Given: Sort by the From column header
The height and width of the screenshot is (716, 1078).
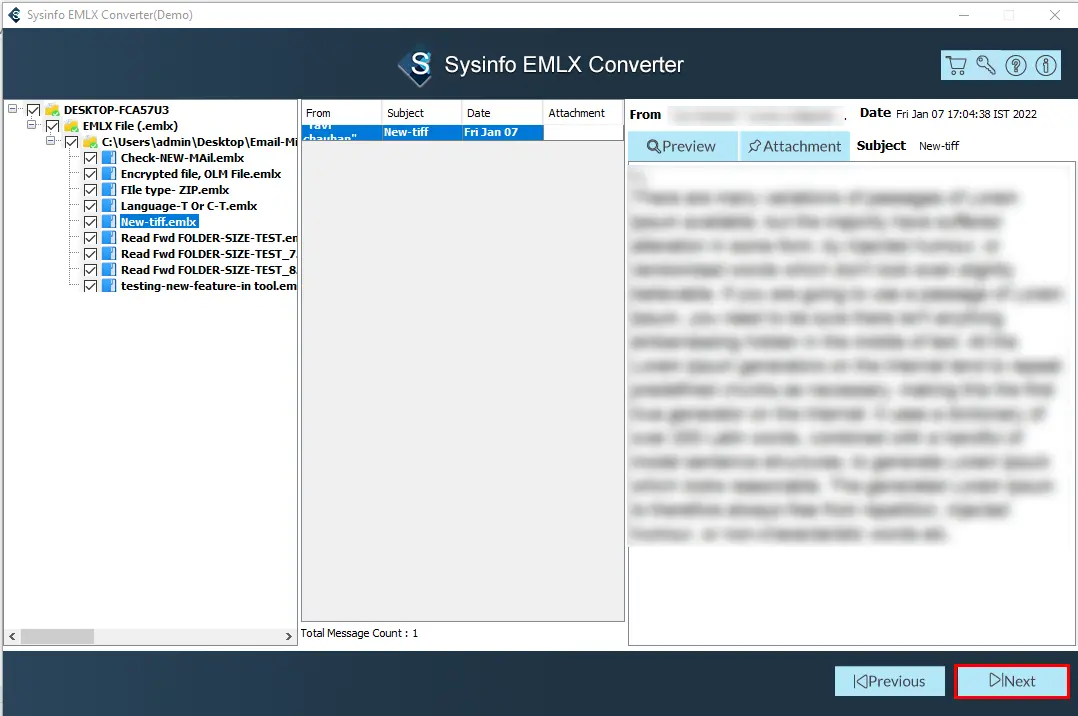Looking at the screenshot, I should [x=342, y=113].
